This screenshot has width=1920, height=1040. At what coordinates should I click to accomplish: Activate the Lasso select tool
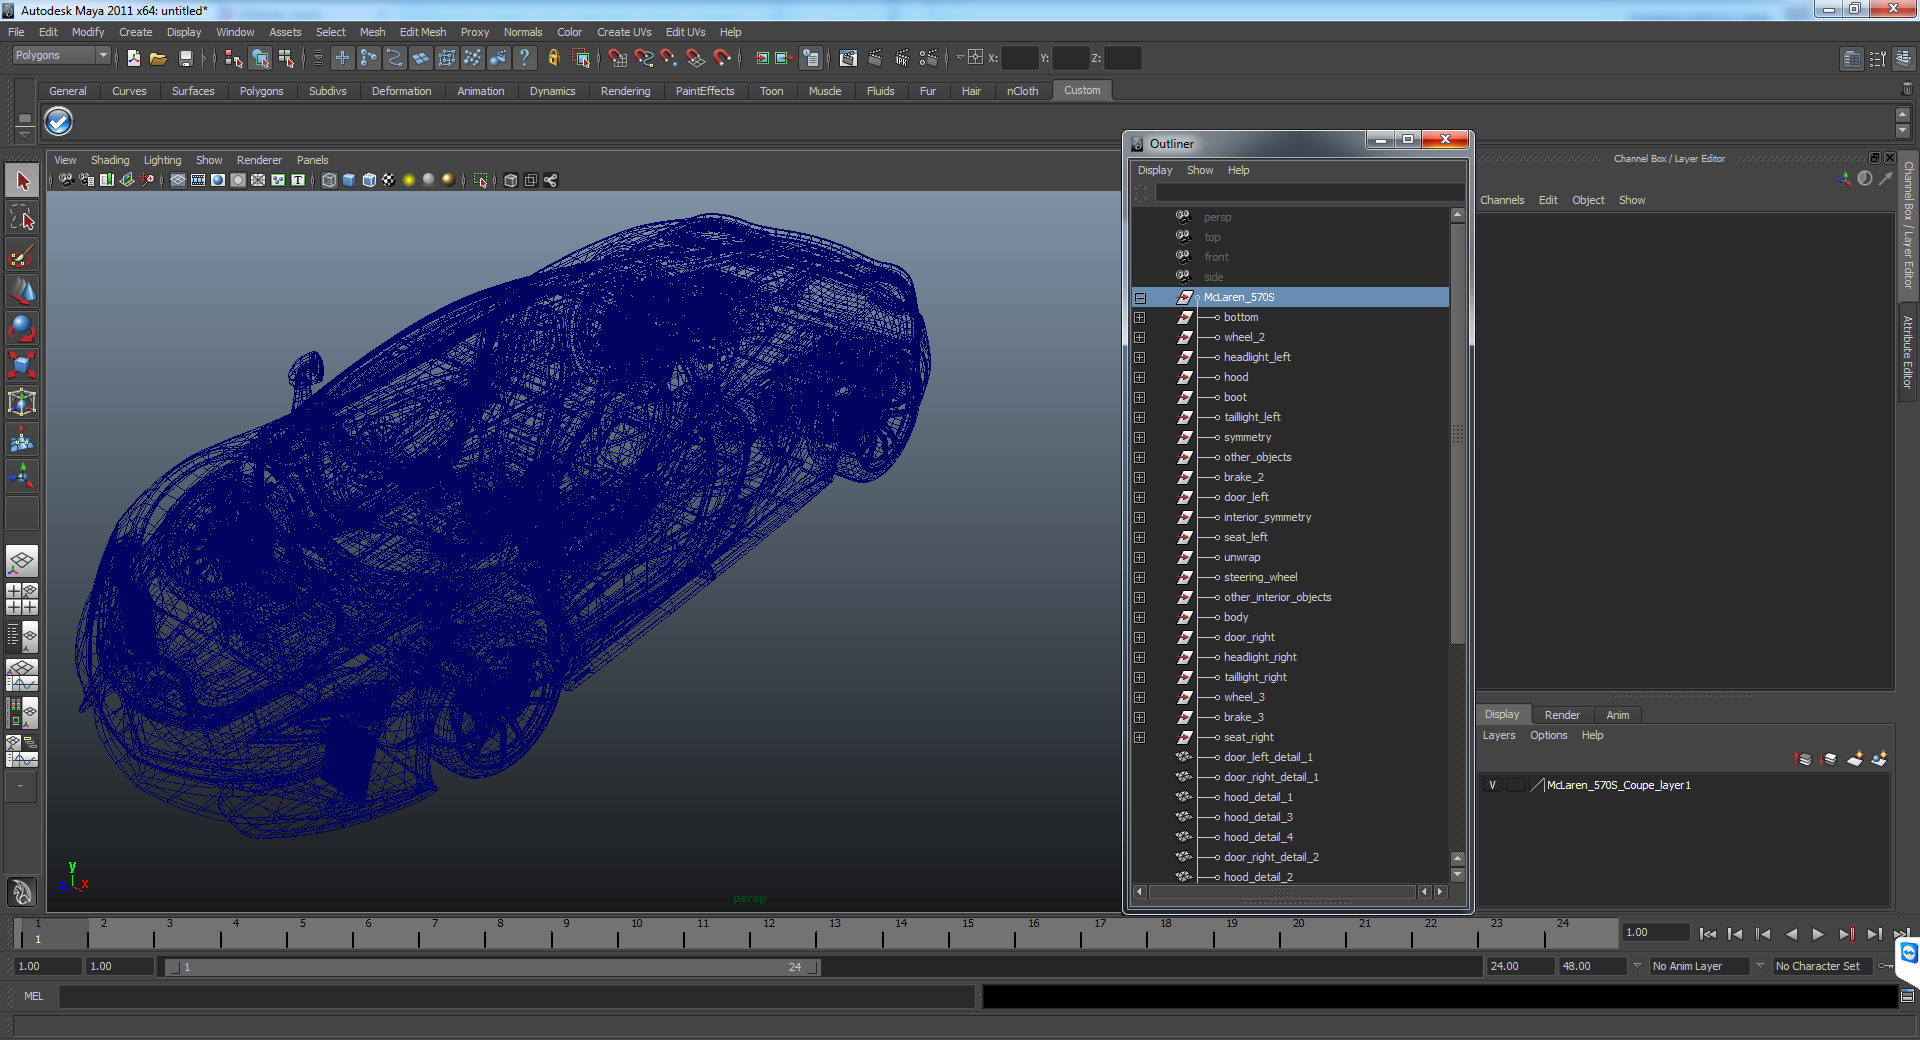22,218
